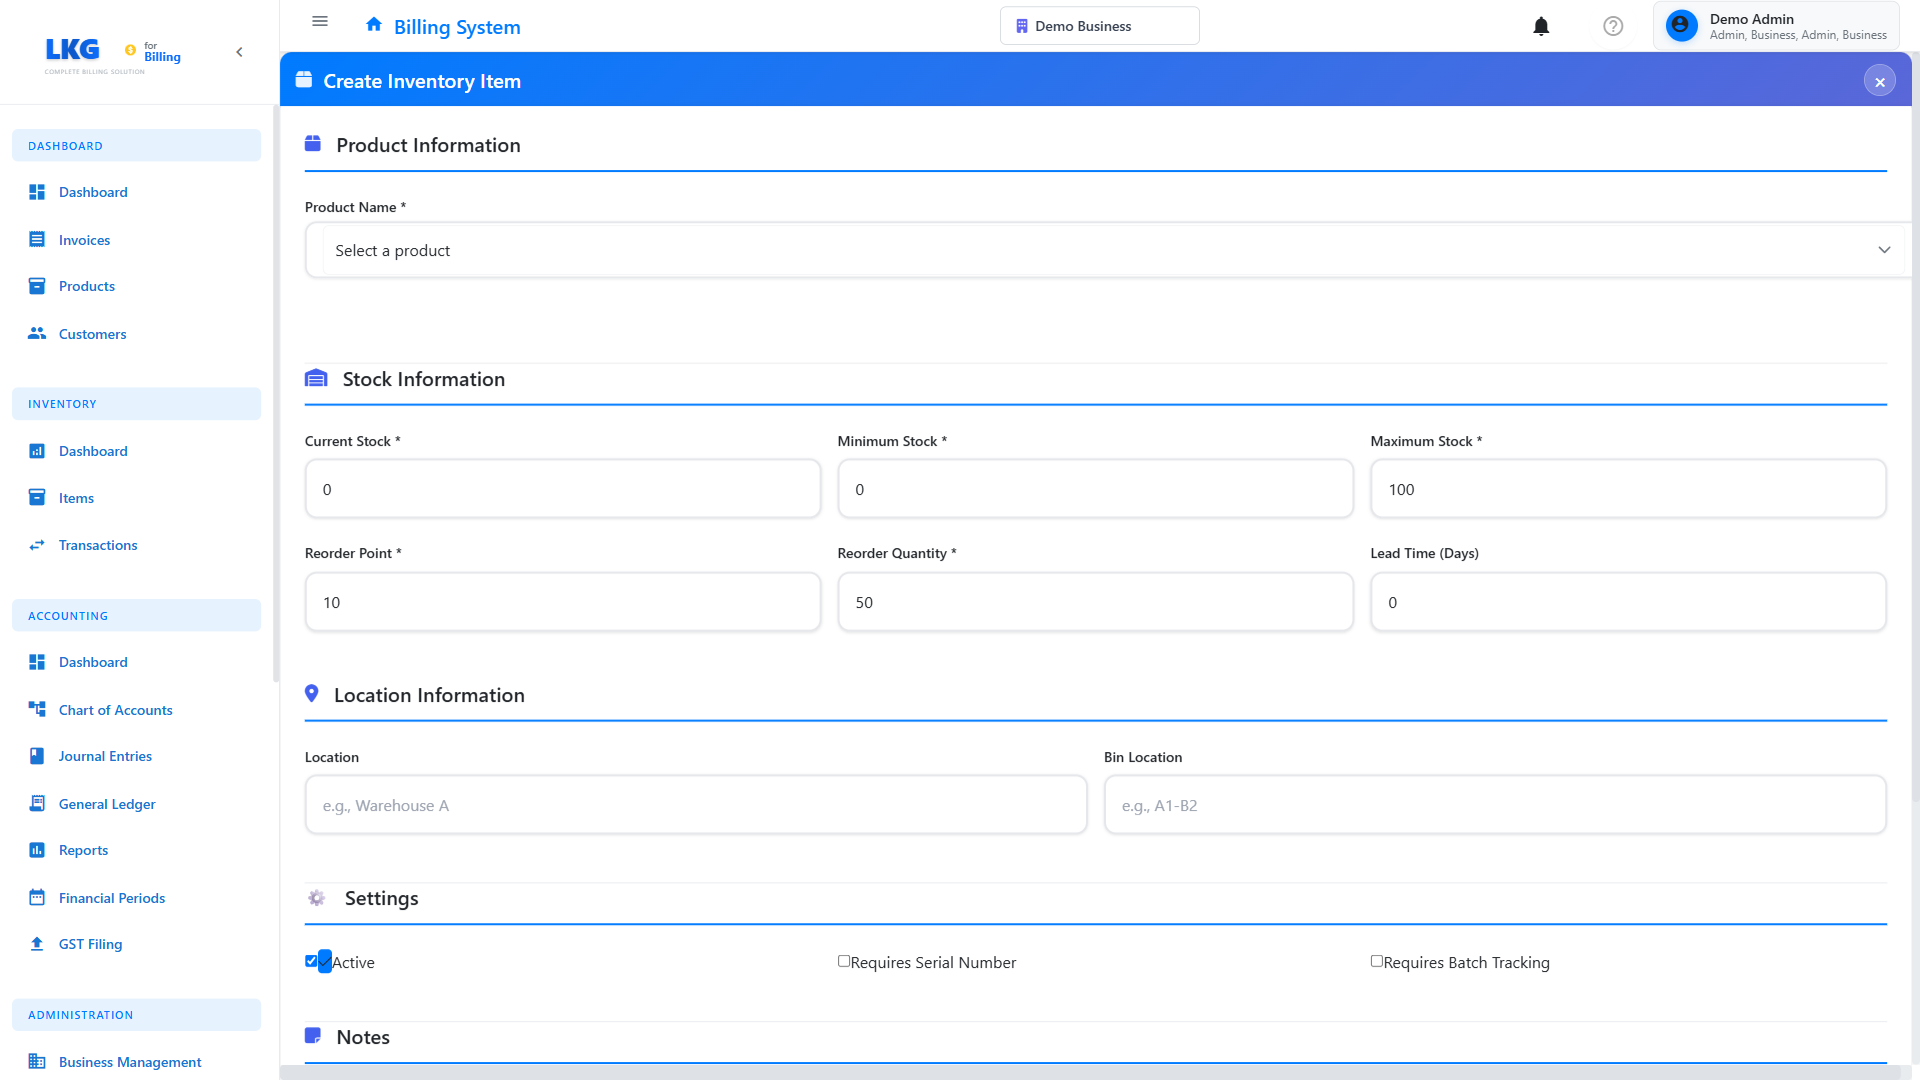This screenshot has height=1080, width=1920.
Task: Select the Products icon in sidebar
Action: coord(37,286)
